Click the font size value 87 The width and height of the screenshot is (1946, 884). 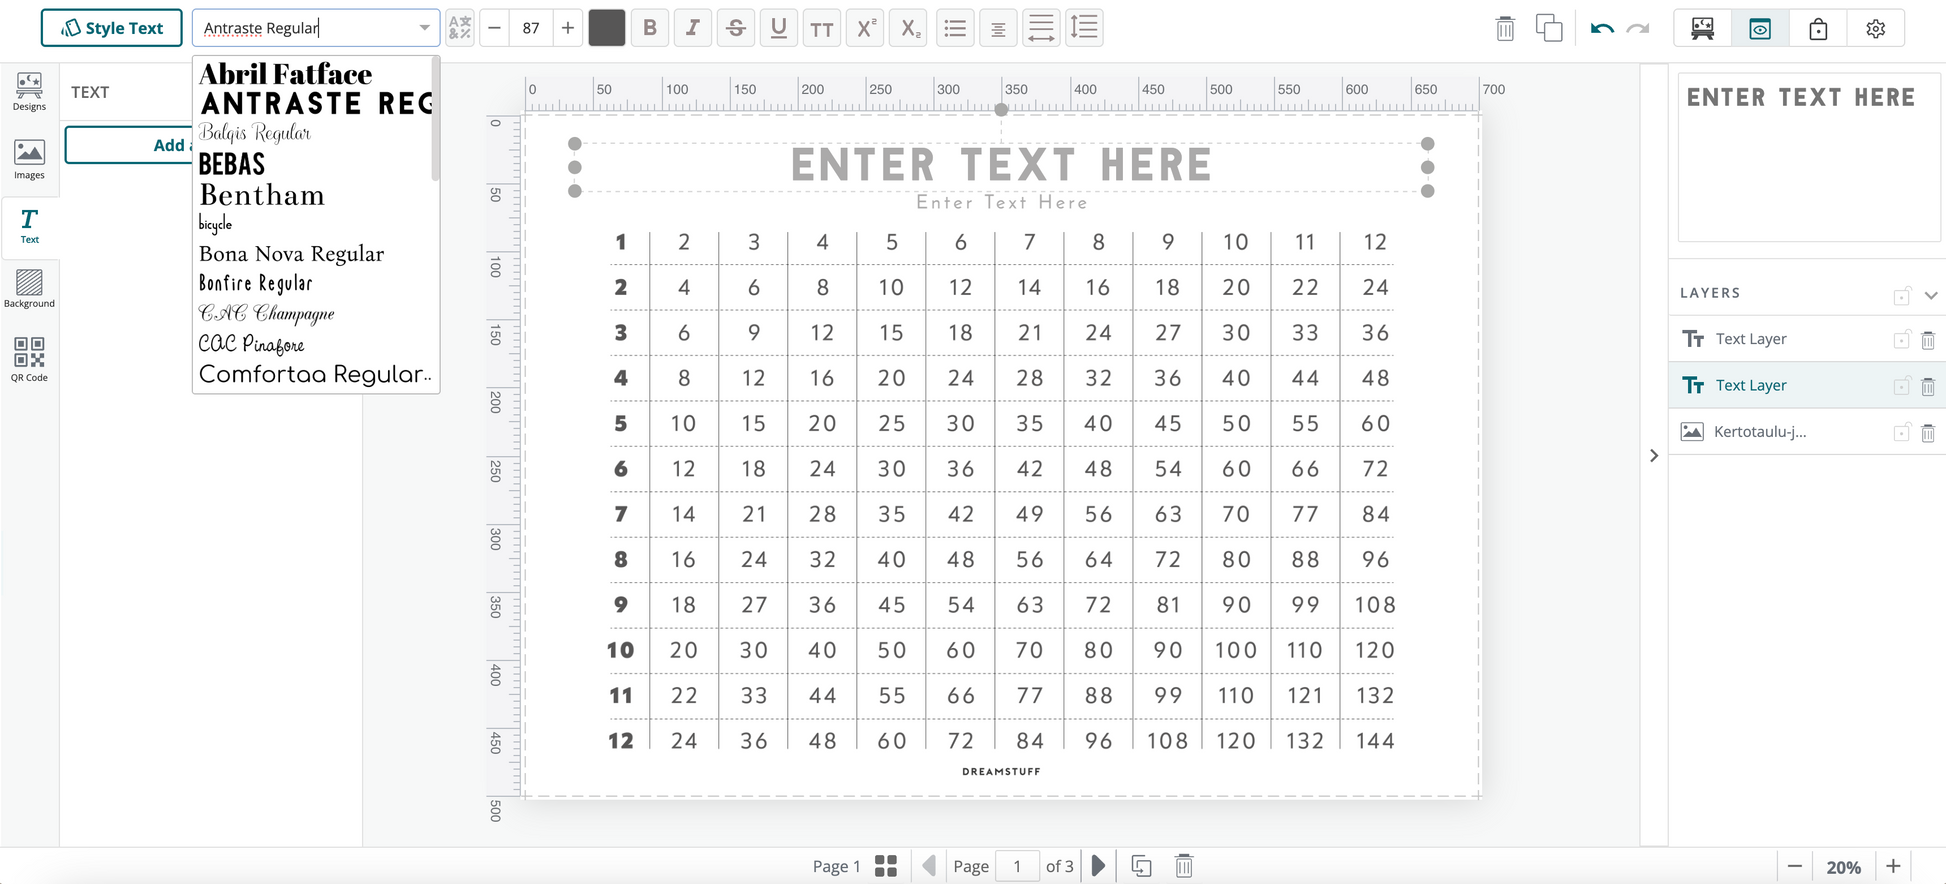tap(531, 28)
